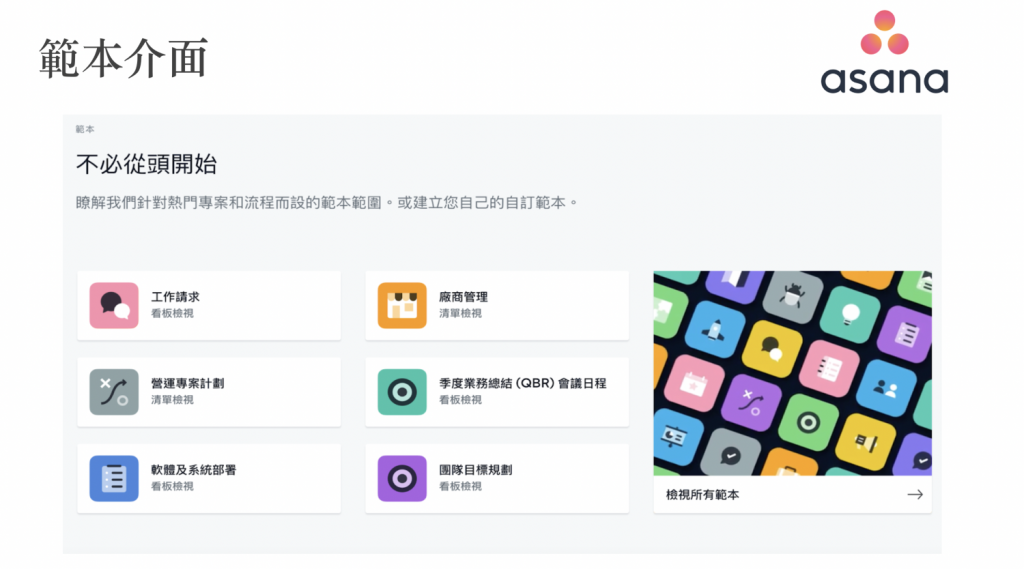The image size is (1024, 569).
Task: Click the purple target icon for 團隊目標規劃
Action: coord(402,478)
